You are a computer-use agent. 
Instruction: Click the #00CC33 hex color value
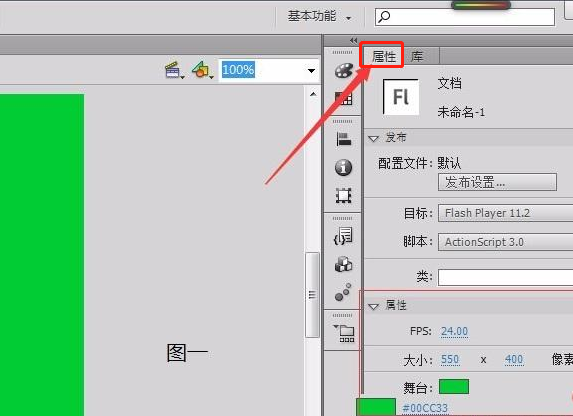click(x=425, y=408)
